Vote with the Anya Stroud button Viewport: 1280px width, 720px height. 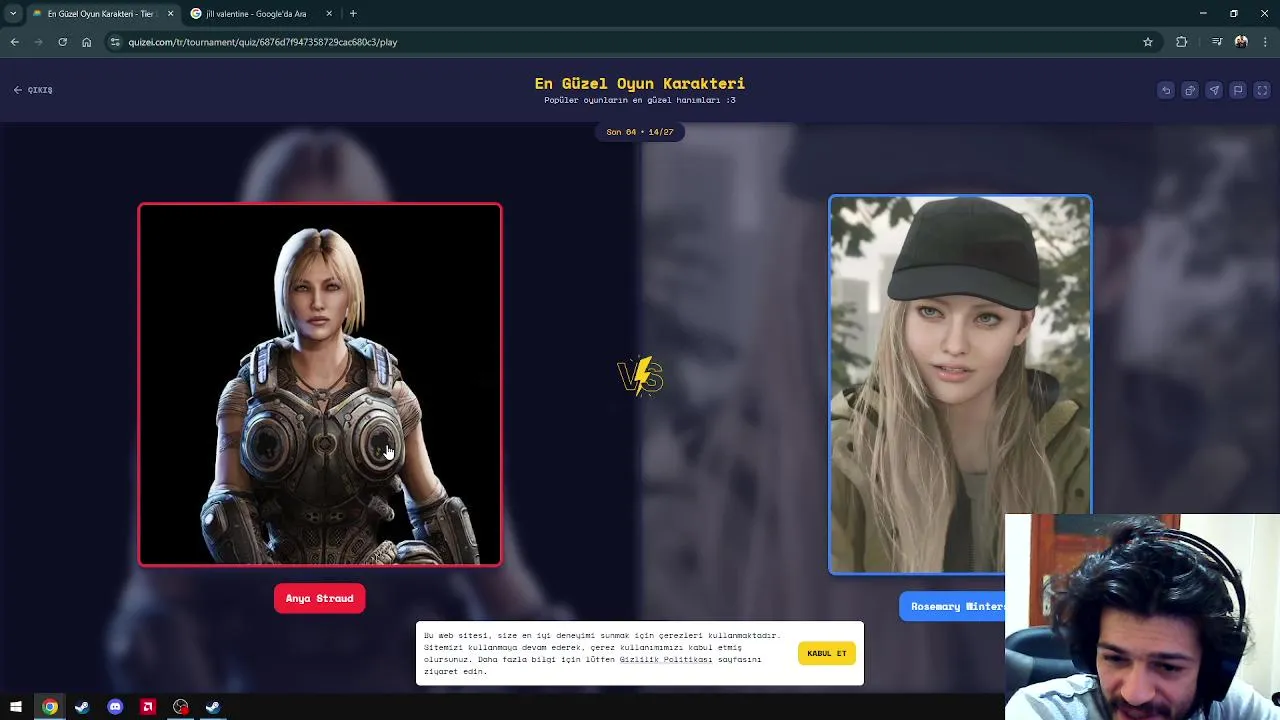[x=320, y=598]
